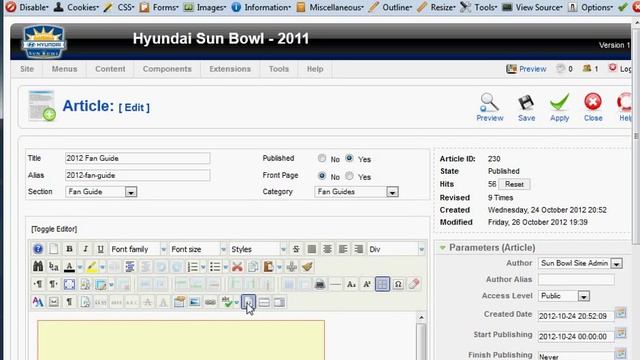The image size is (640, 360).
Task: Insert a bulleted list
Action: point(215,267)
